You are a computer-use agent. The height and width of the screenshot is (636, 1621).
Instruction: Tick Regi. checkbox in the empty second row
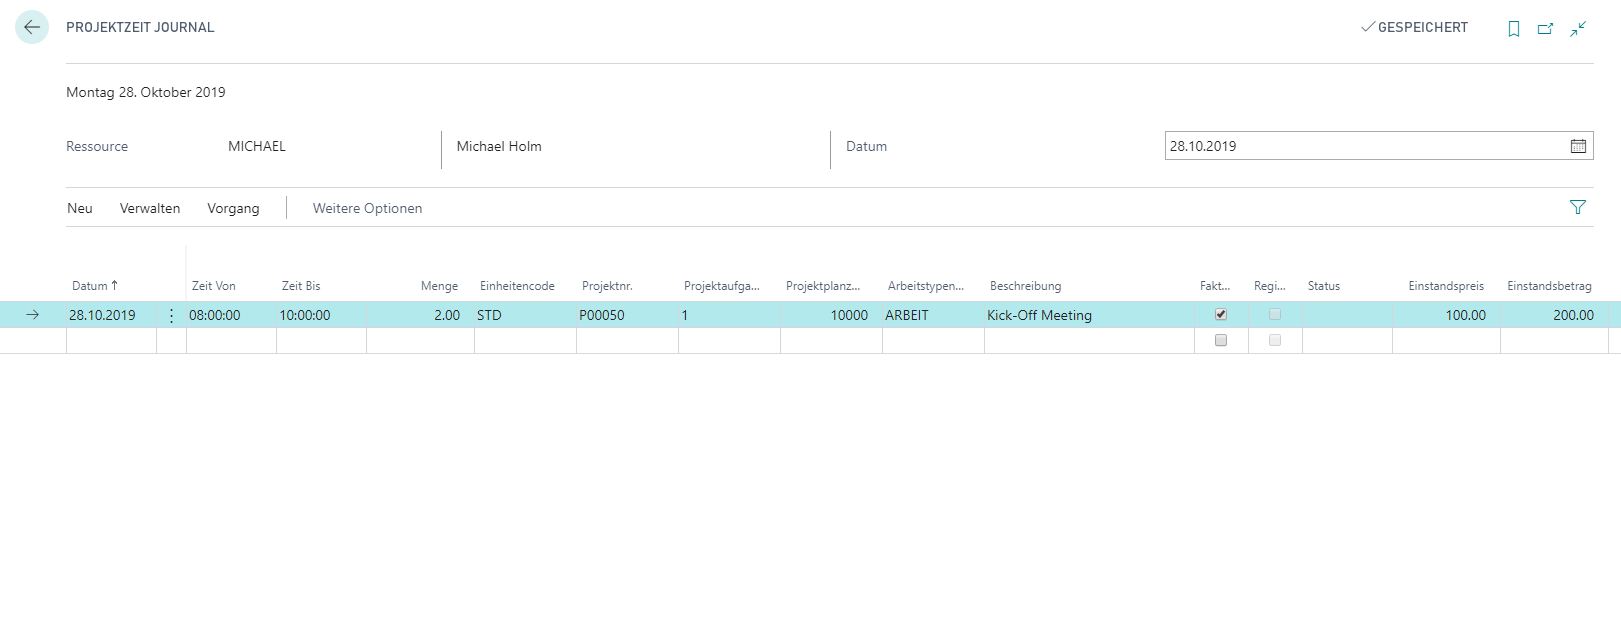(1275, 340)
